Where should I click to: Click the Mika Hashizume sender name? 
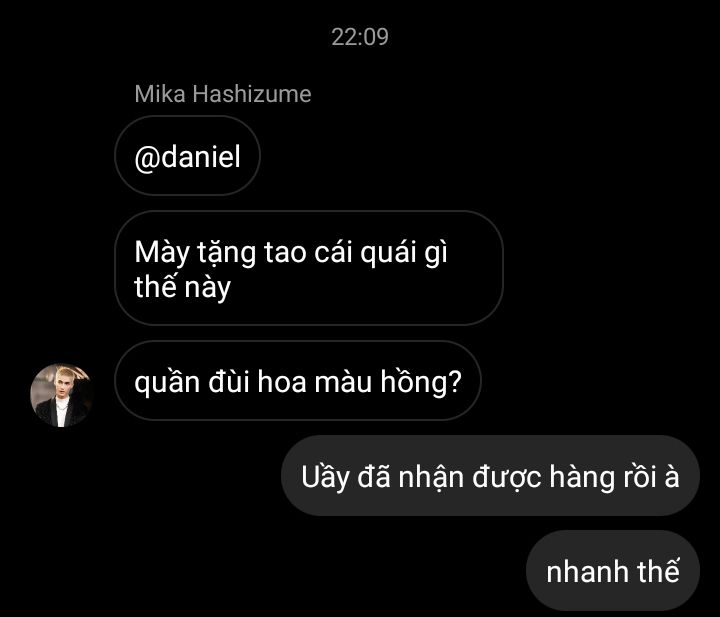pos(223,94)
